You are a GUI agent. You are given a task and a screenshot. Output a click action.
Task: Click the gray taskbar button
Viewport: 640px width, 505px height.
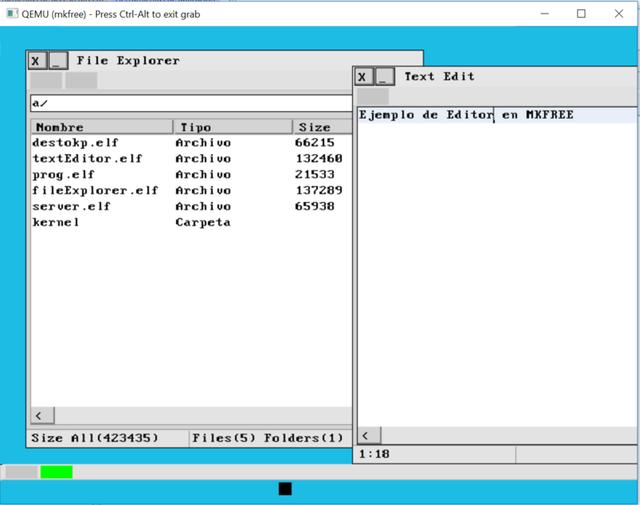(21, 472)
